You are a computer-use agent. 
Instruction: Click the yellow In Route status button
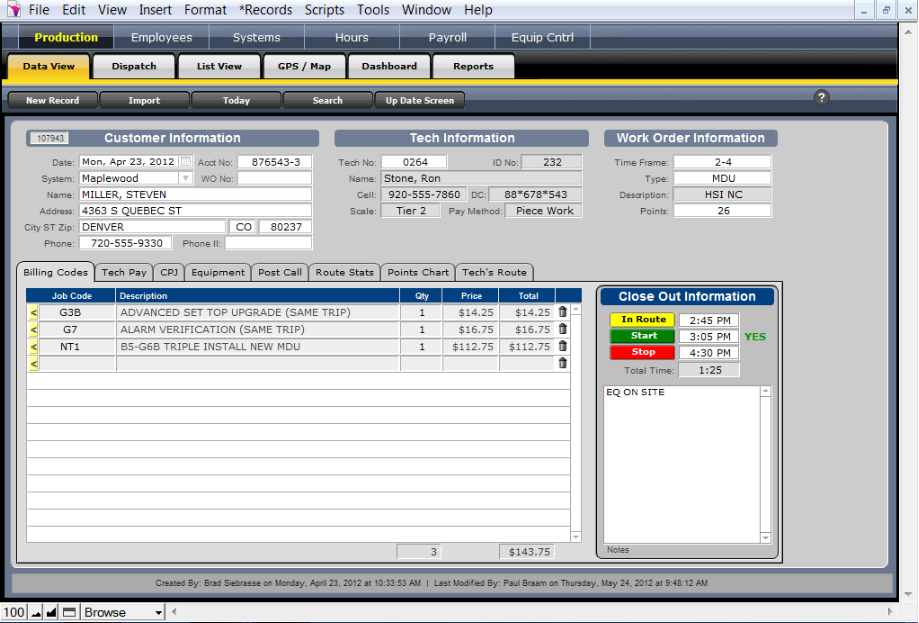643,320
